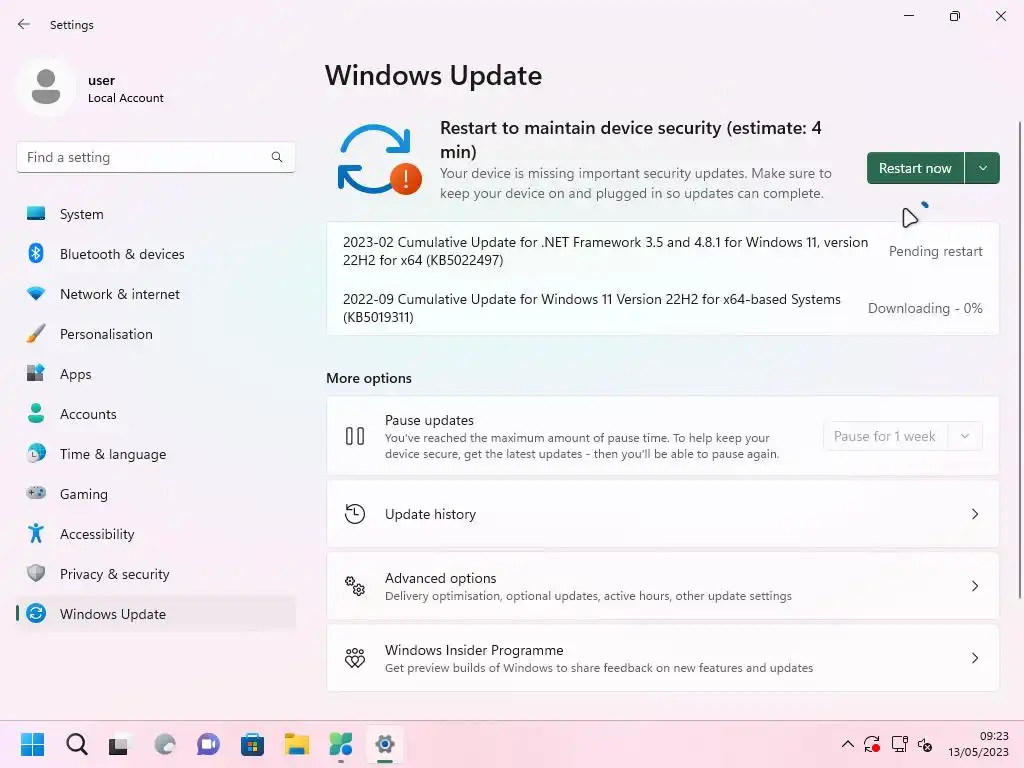Viewport: 1024px width, 768px height.
Task: Click the Network wifi icon in sidebar
Action: pos(36,294)
